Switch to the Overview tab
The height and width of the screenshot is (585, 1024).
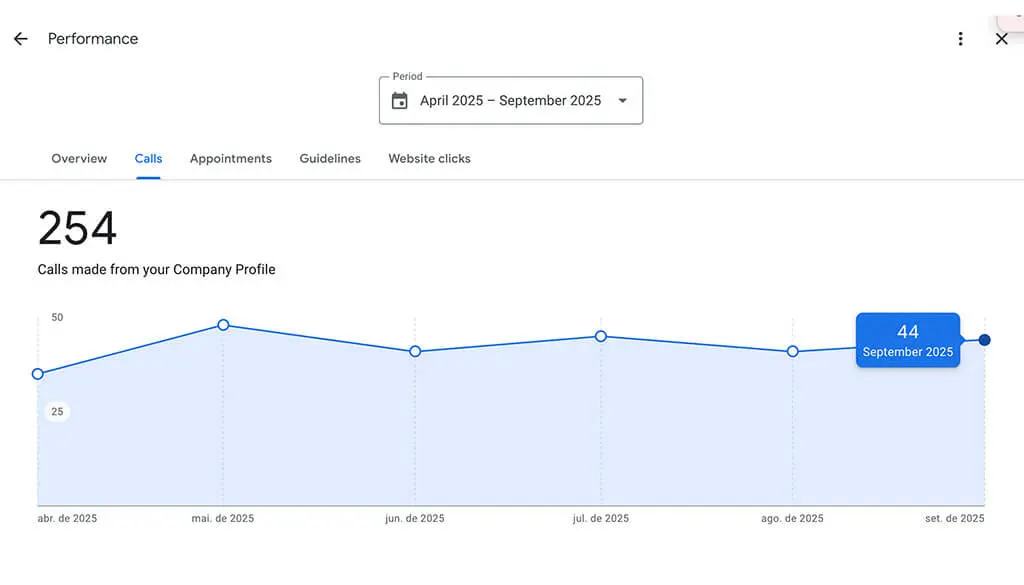[x=79, y=158]
